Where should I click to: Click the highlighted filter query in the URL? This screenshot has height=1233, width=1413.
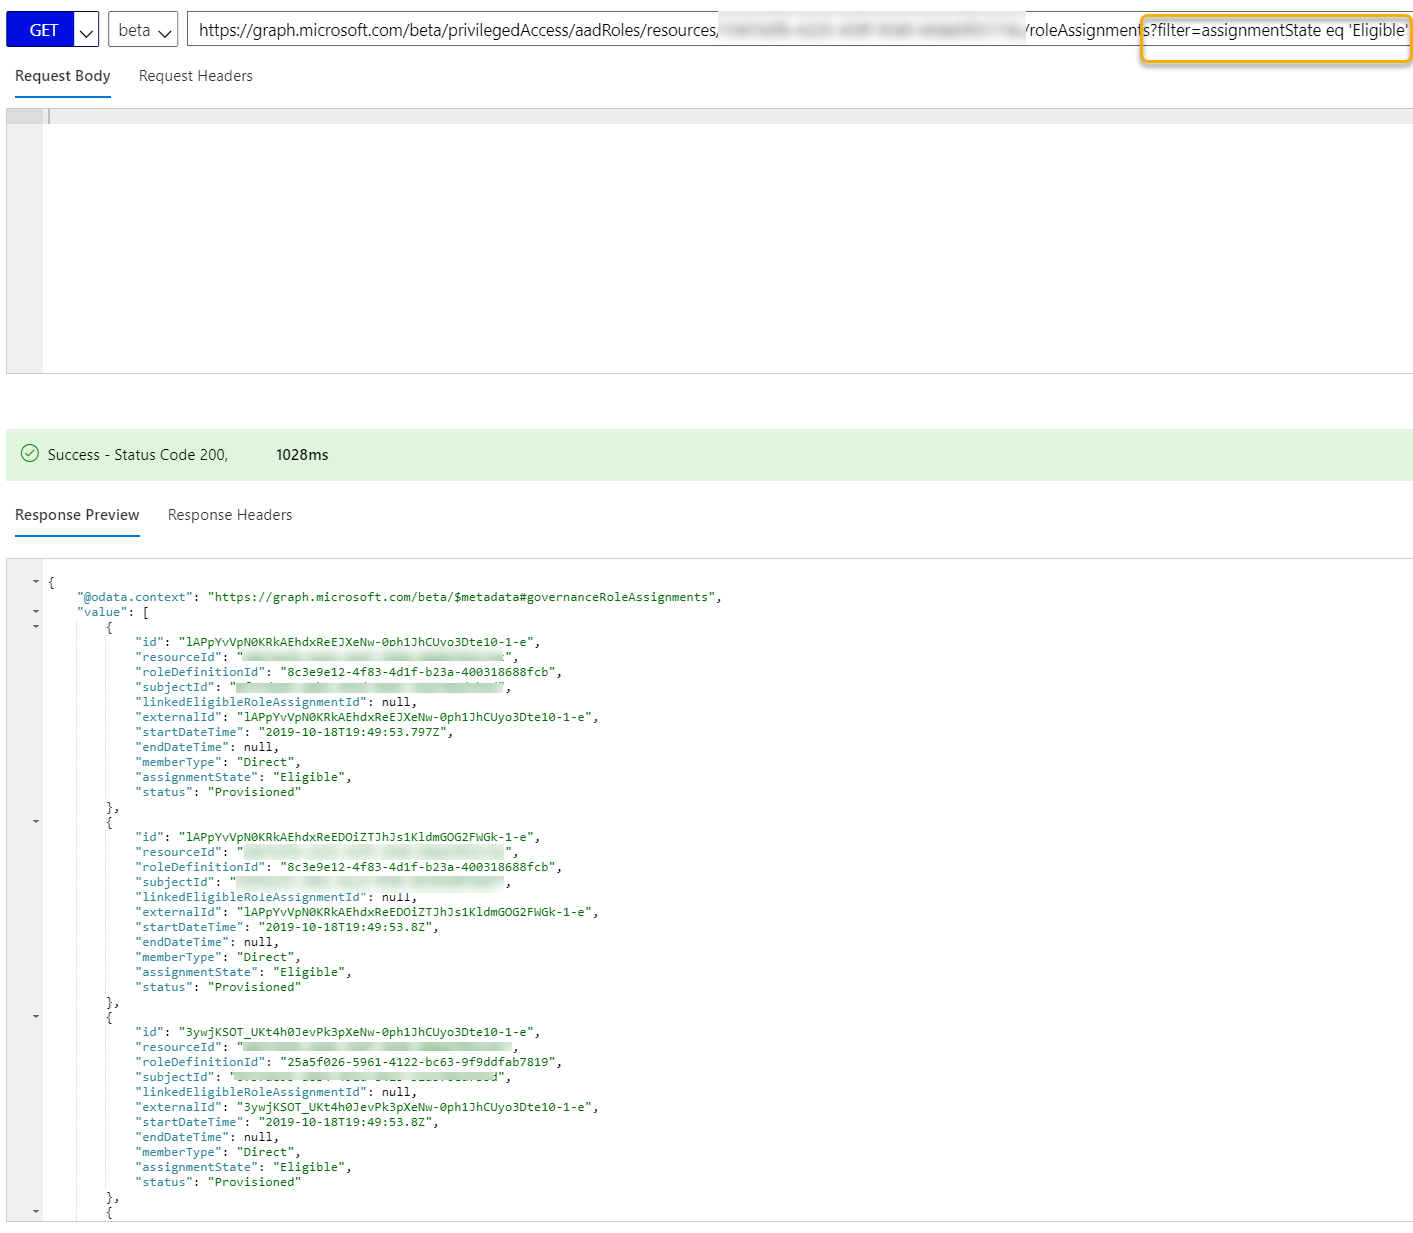tap(1275, 30)
